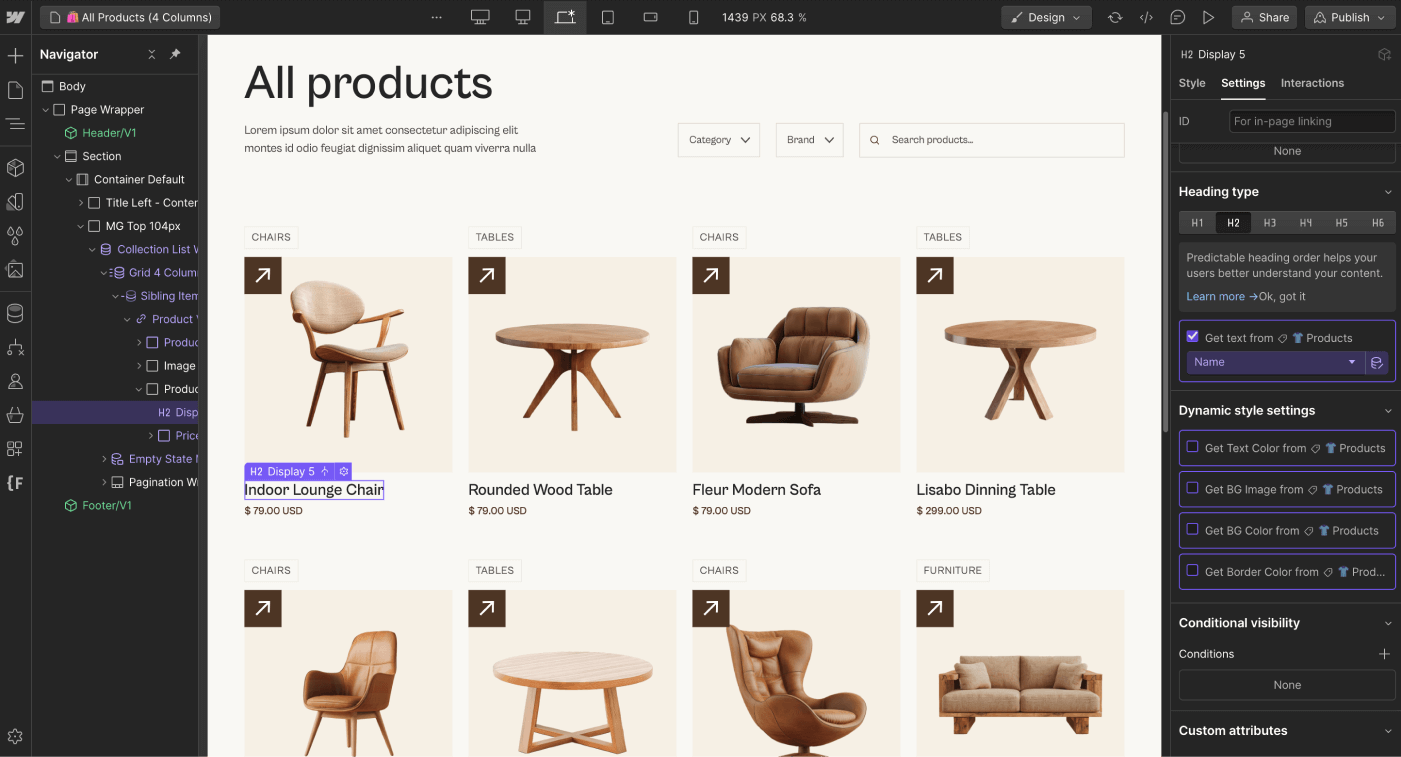This screenshot has height=757, width=1401.
Task: Switch to the Style tab
Action: tap(1192, 83)
